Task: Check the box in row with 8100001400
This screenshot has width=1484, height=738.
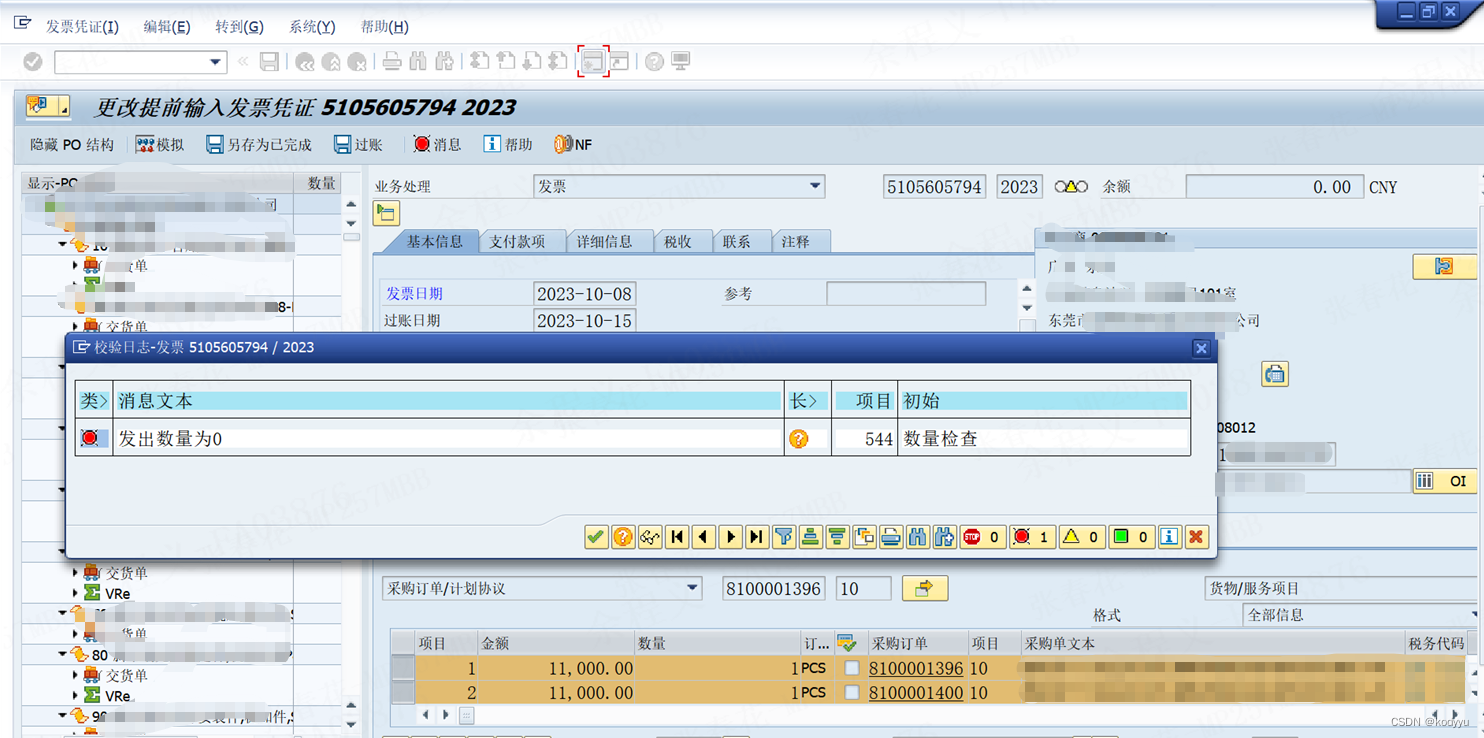Action: (x=852, y=692)
